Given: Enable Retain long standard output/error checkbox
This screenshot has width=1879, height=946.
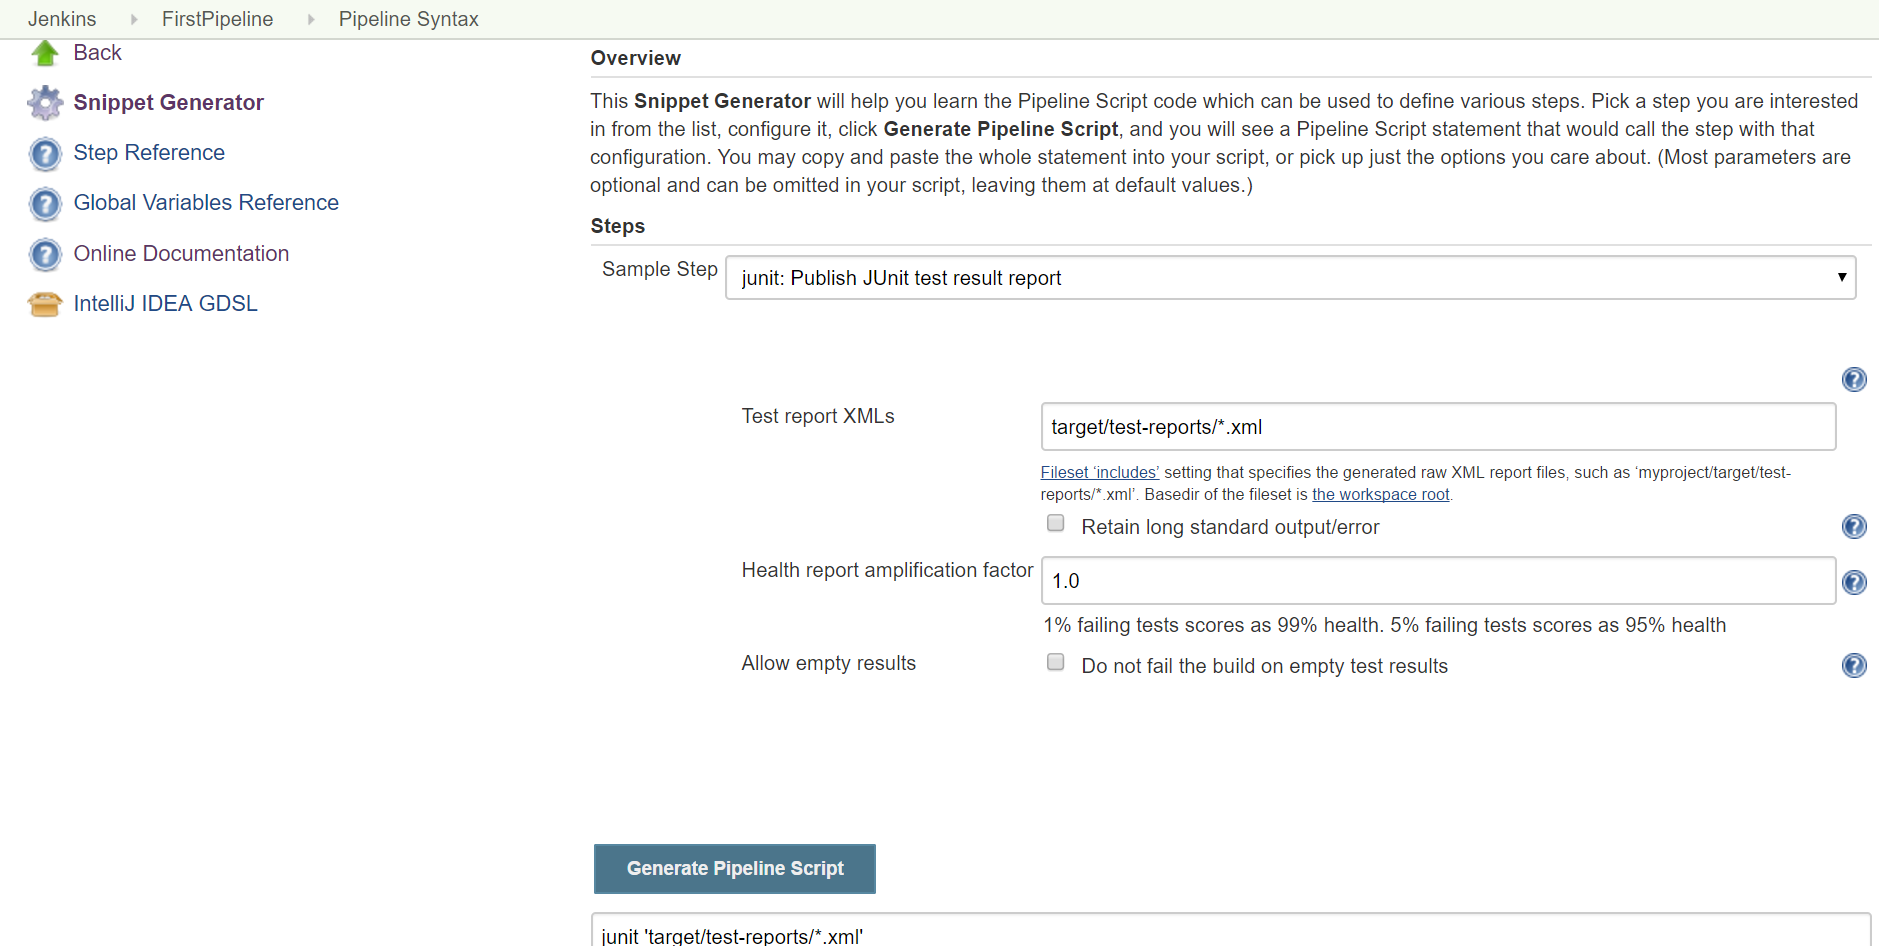Looking at the screenshot, I should tap(1055, 523).
